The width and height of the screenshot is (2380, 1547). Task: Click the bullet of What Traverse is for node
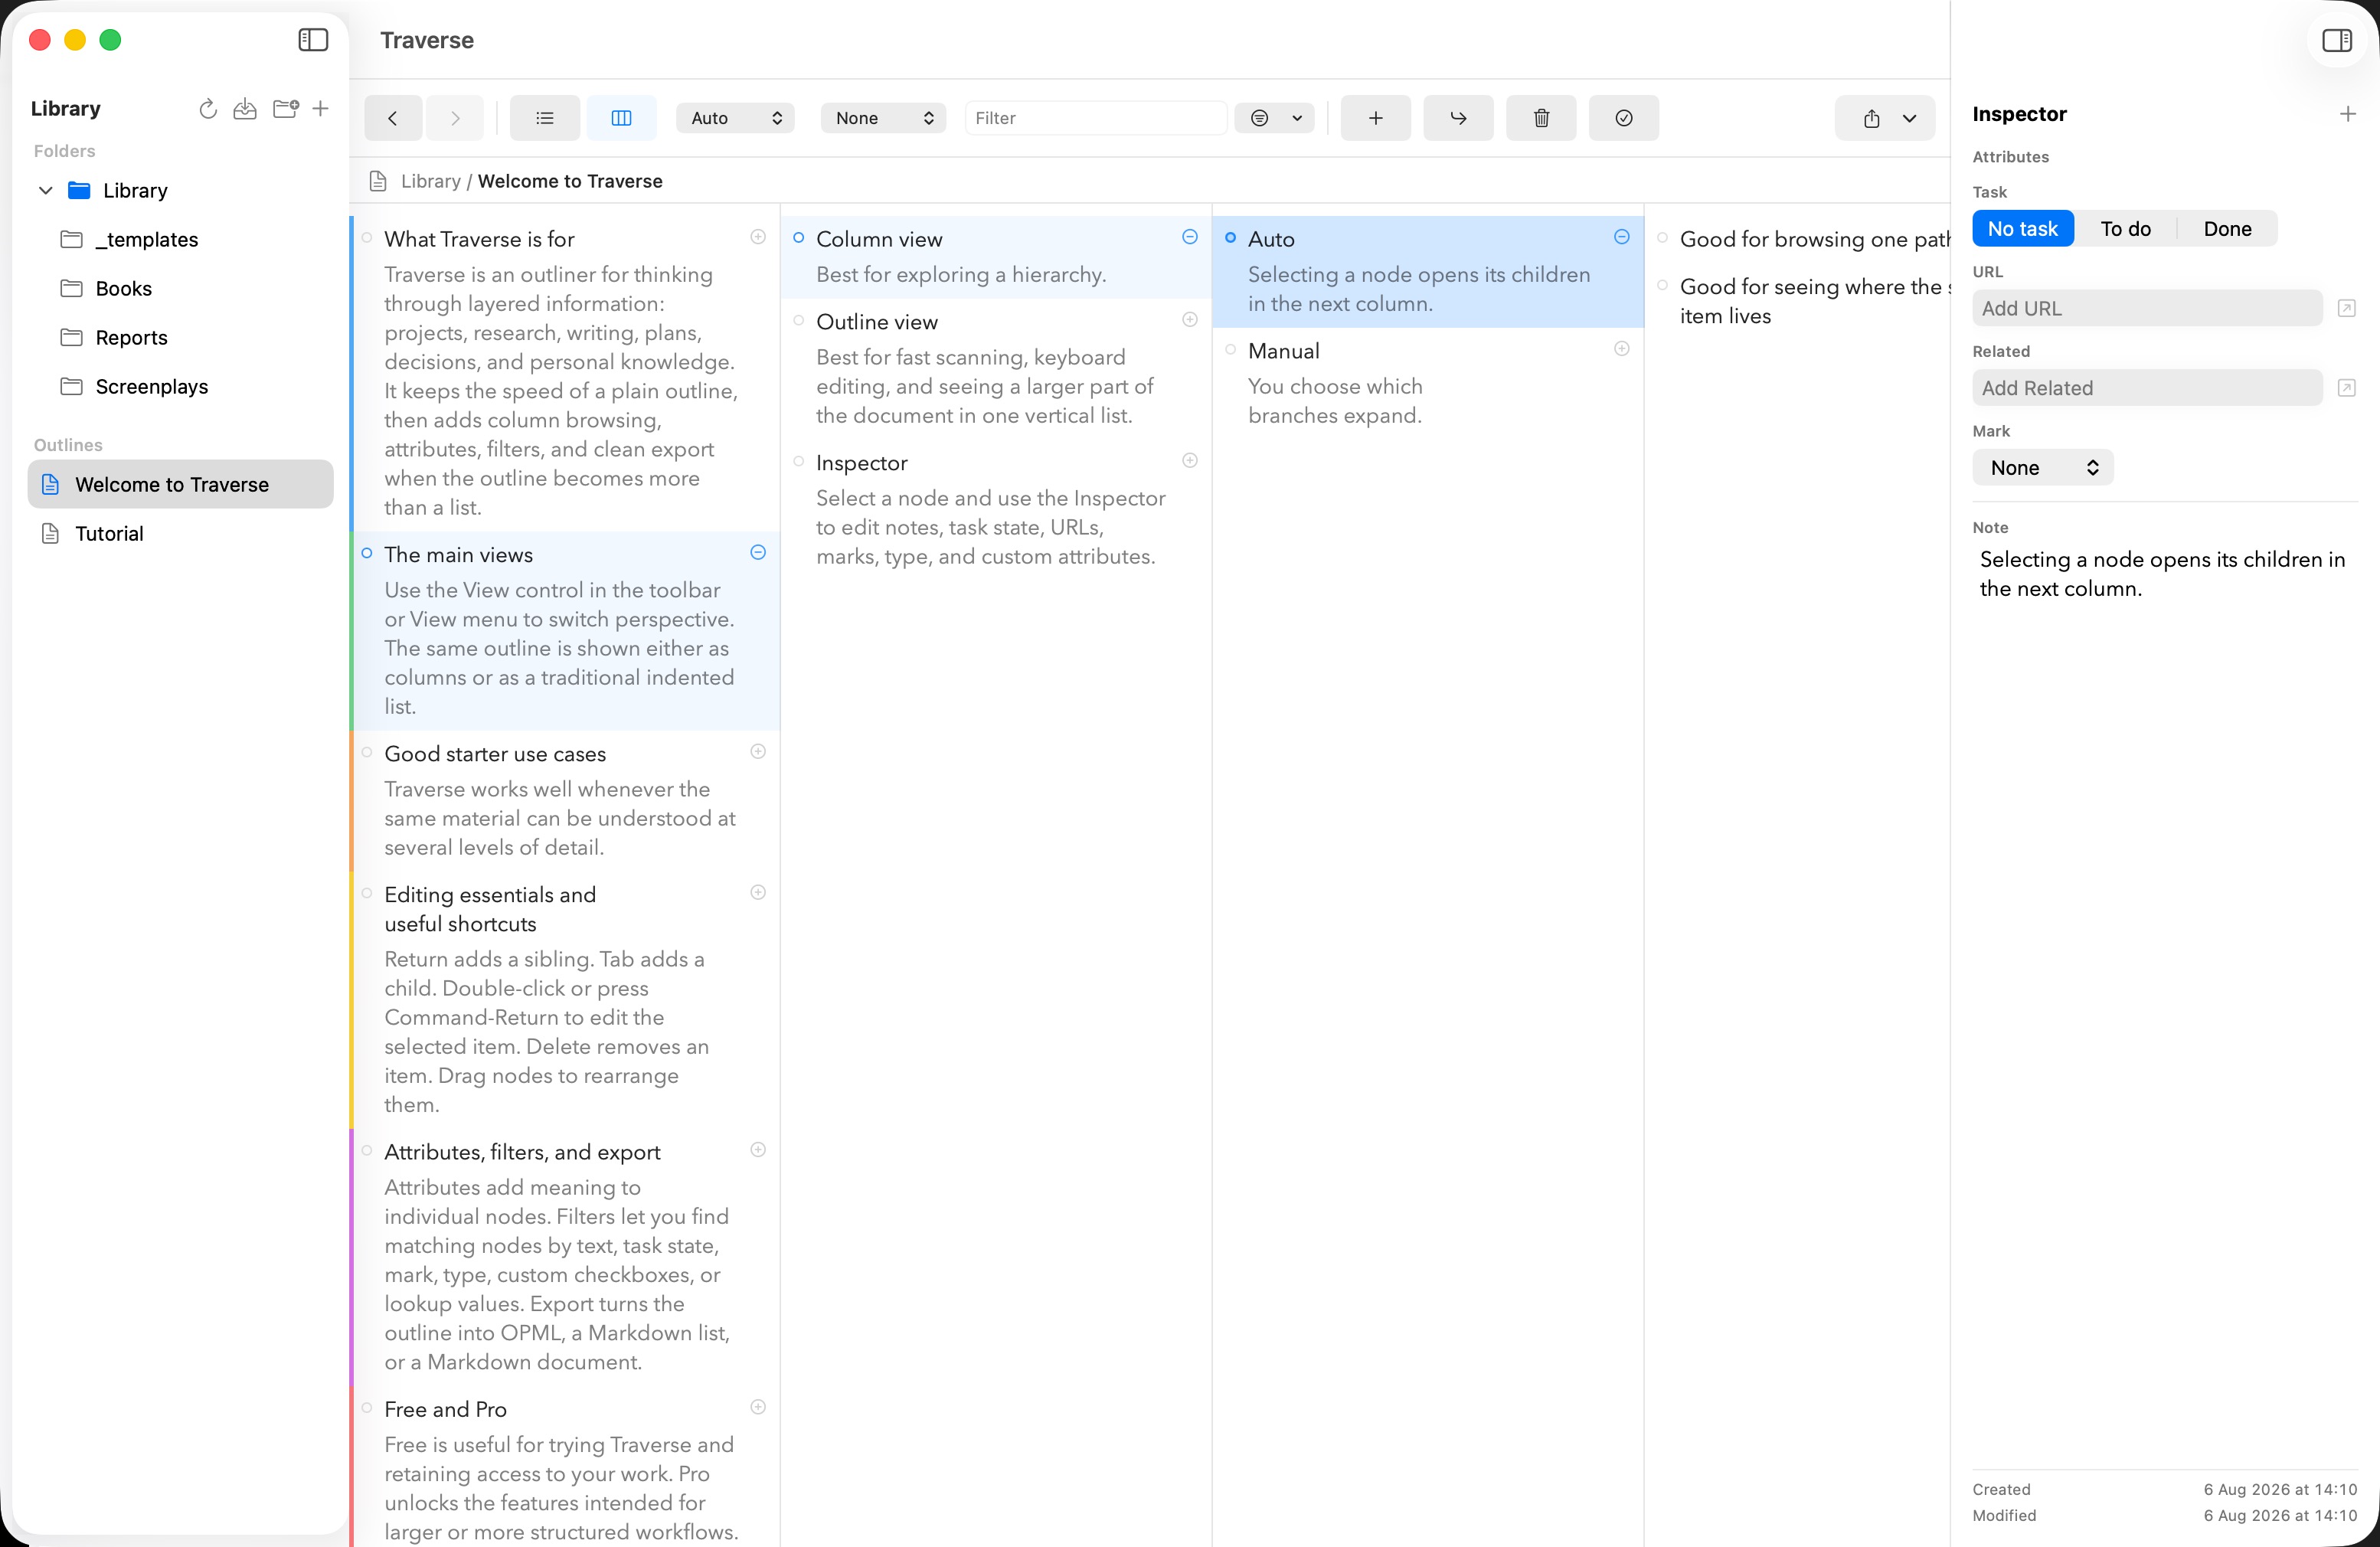pos(367,238)
